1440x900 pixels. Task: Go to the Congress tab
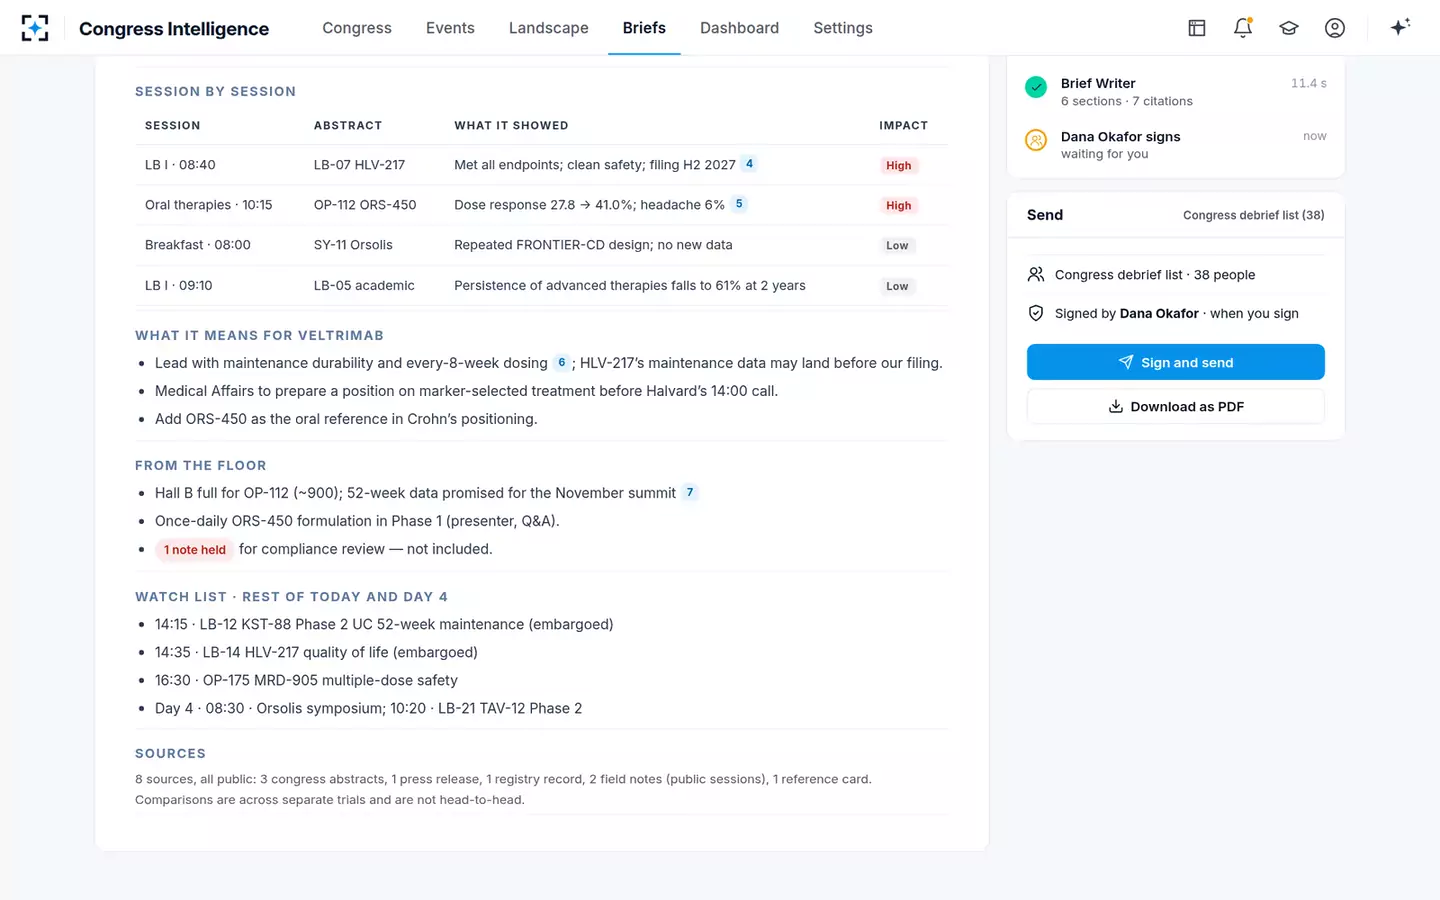pos(357,28)
